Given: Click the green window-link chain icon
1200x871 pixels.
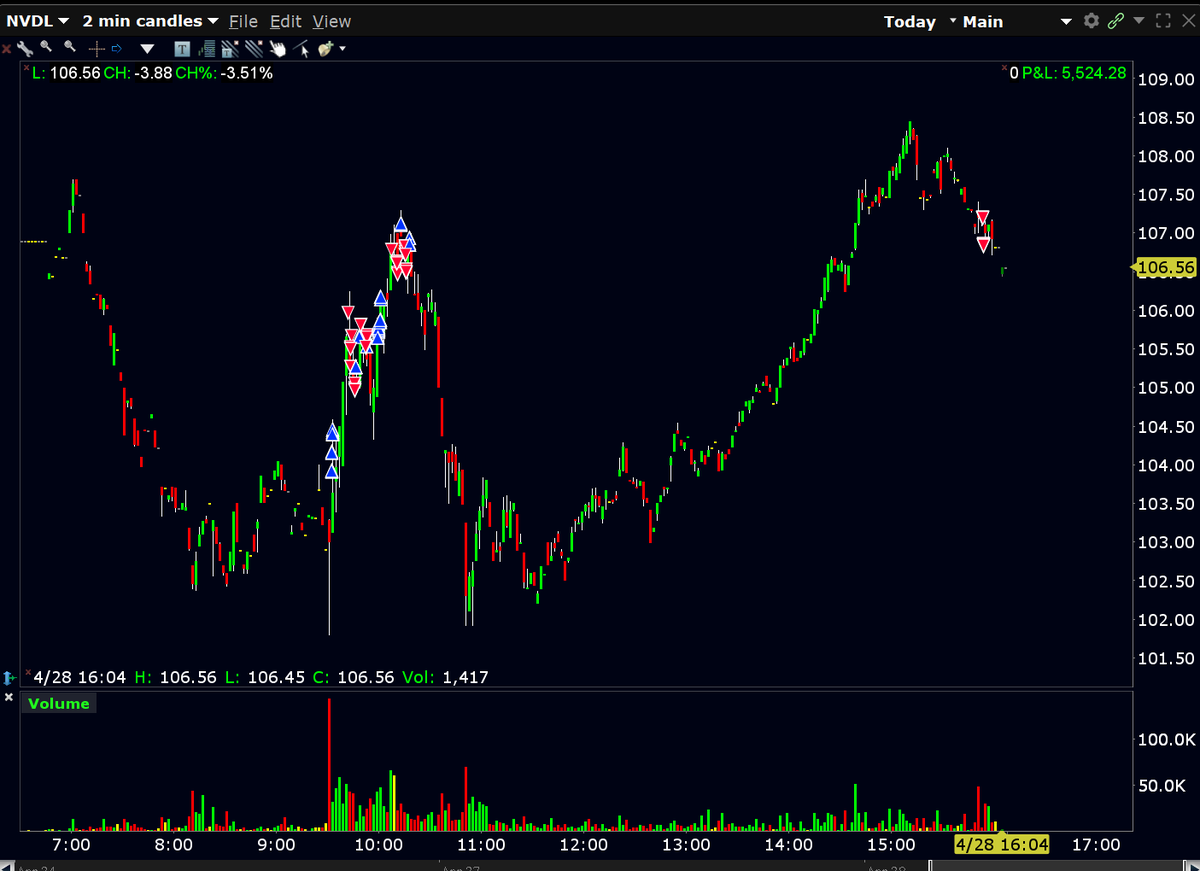Looking at the screenshot, I should (1116, 21).
